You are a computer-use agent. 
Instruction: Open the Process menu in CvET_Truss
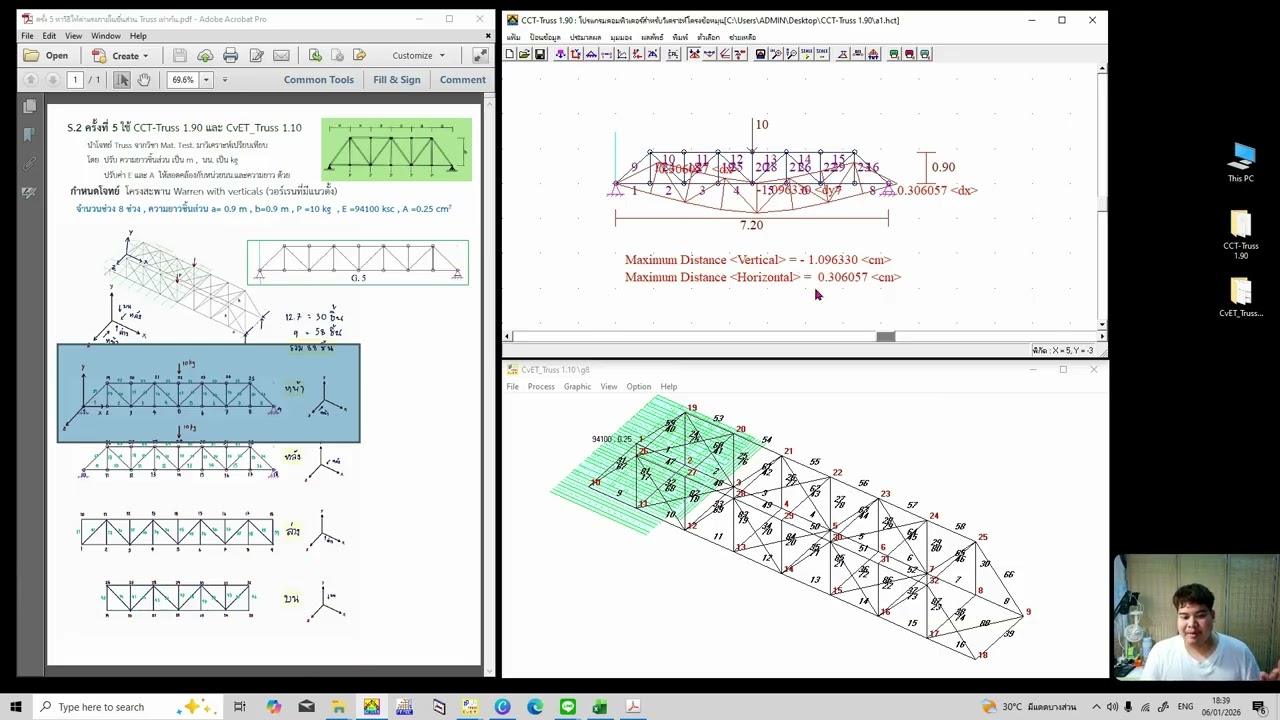tap(541, 387)
